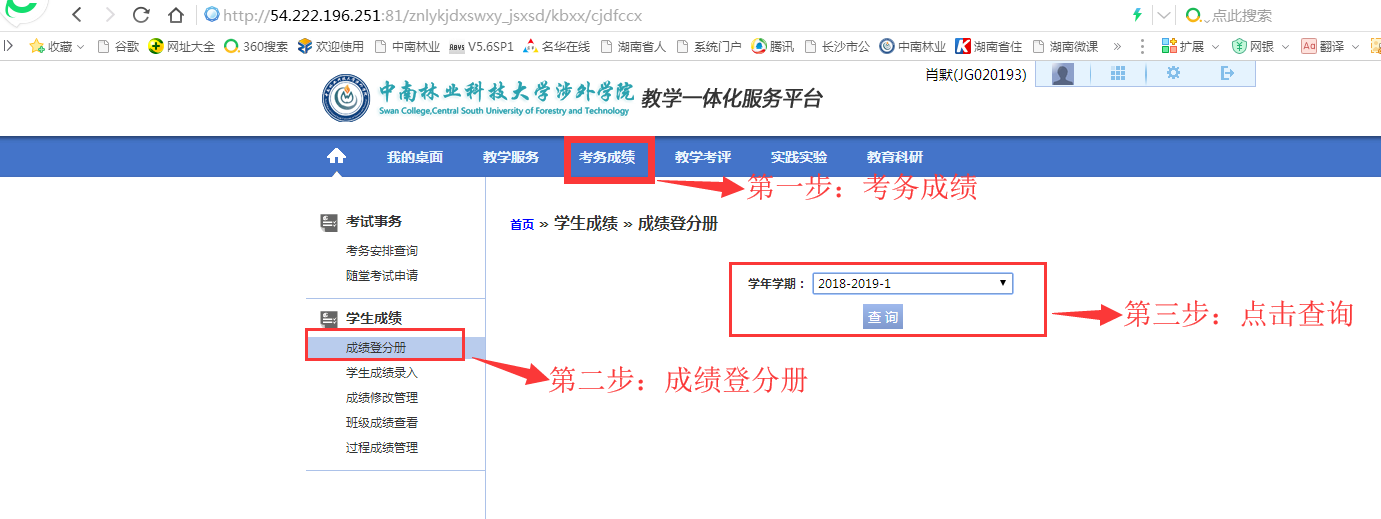Open the 网银 online banking dropdown
This screenshot has height=519, width=1381.
point(1260,46)
